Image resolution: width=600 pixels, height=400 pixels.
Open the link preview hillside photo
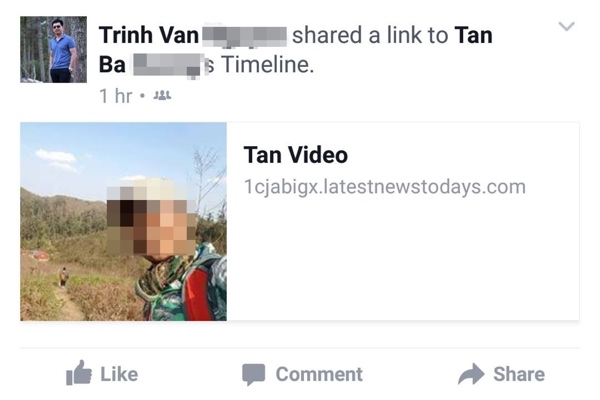(x=124, y=222)
